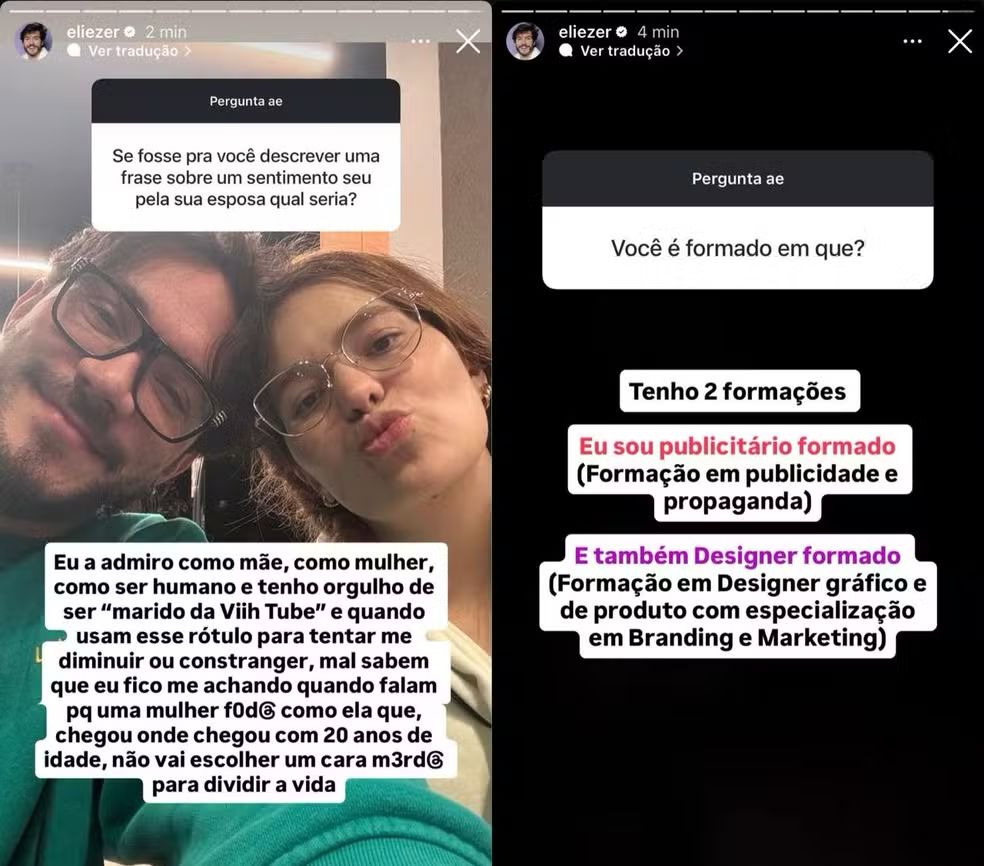Viewport: 984px width, 866px height.
Task: Expand 'Ver tradução' chevron on right story
Action: point(680,51)
